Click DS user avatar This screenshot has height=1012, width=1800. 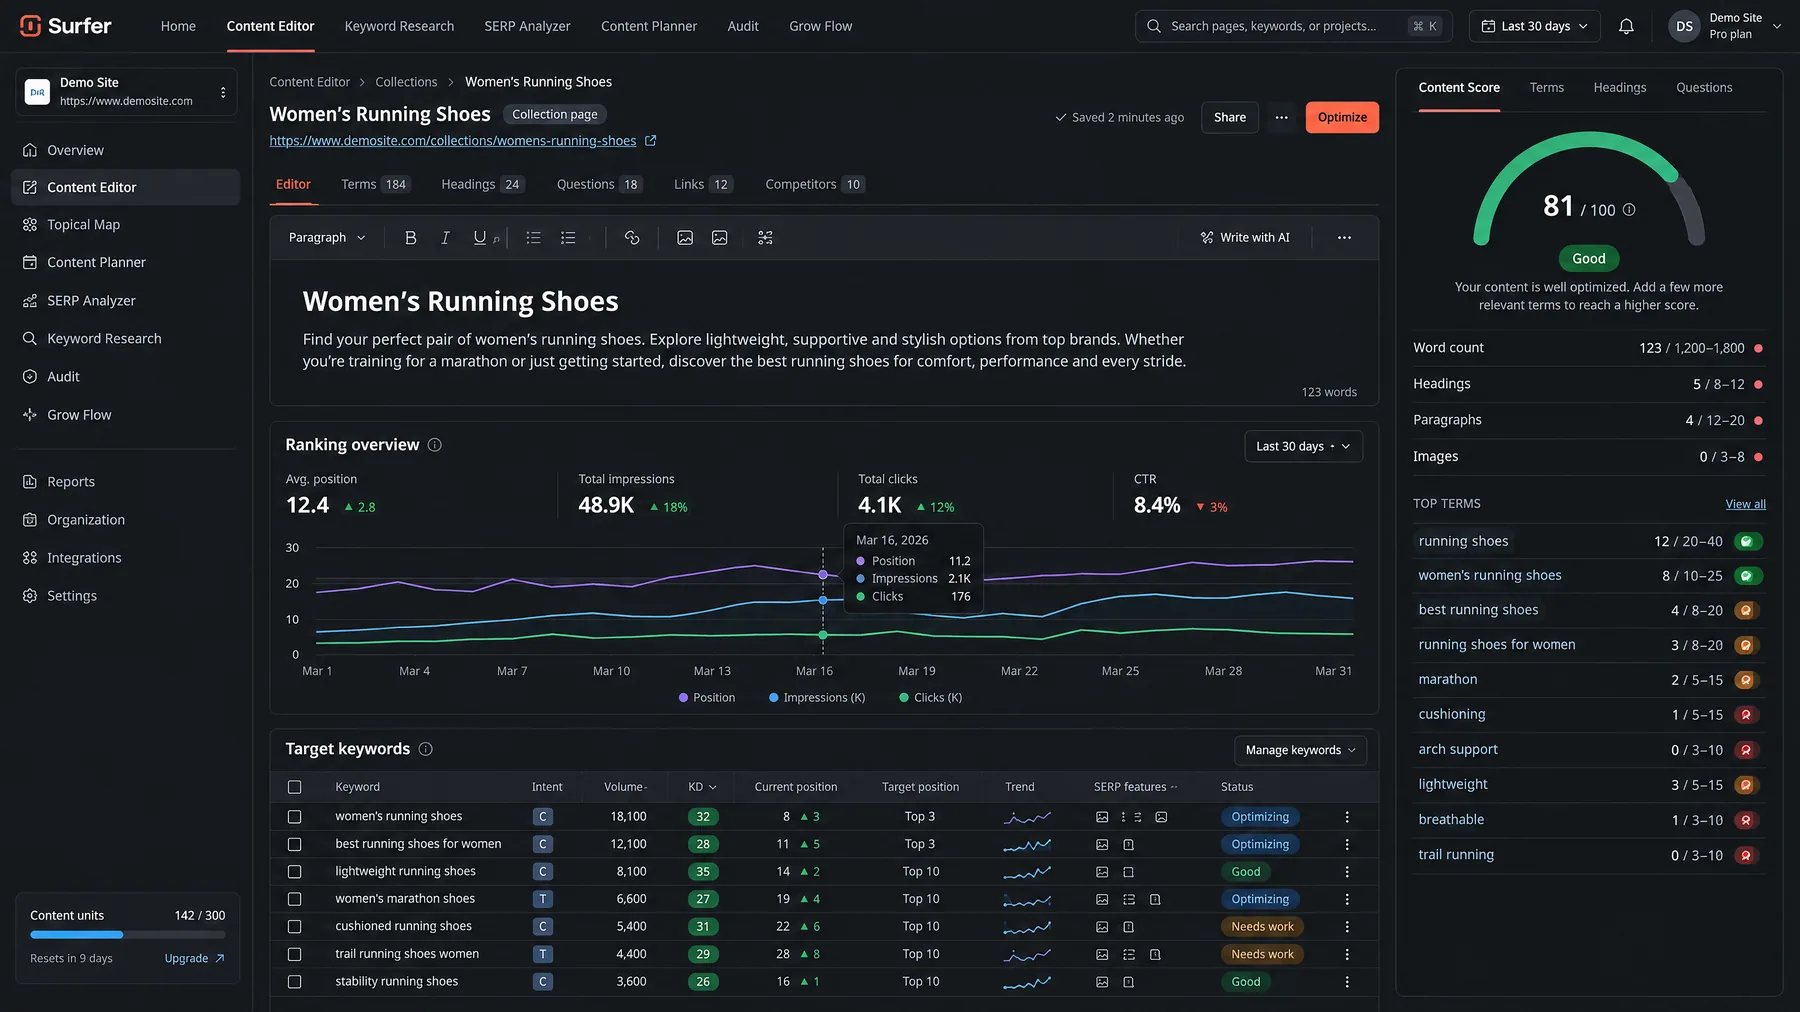tap(1684, 26)
